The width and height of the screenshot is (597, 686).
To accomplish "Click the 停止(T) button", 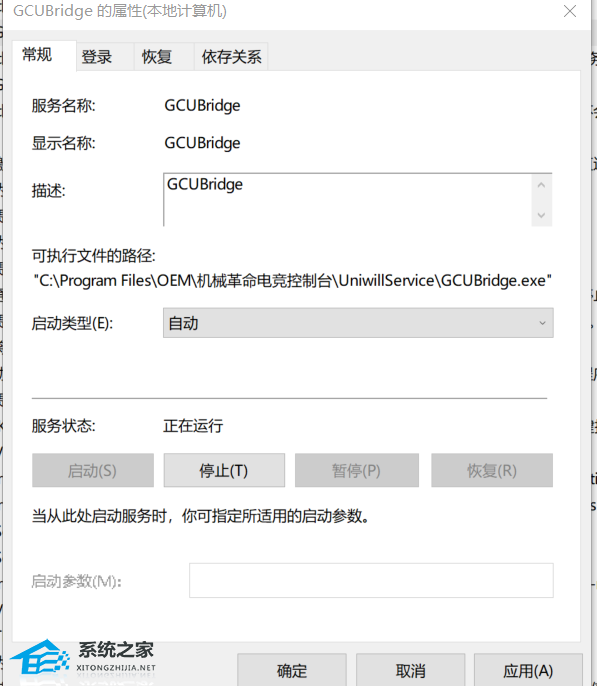I will click(224, 470).
